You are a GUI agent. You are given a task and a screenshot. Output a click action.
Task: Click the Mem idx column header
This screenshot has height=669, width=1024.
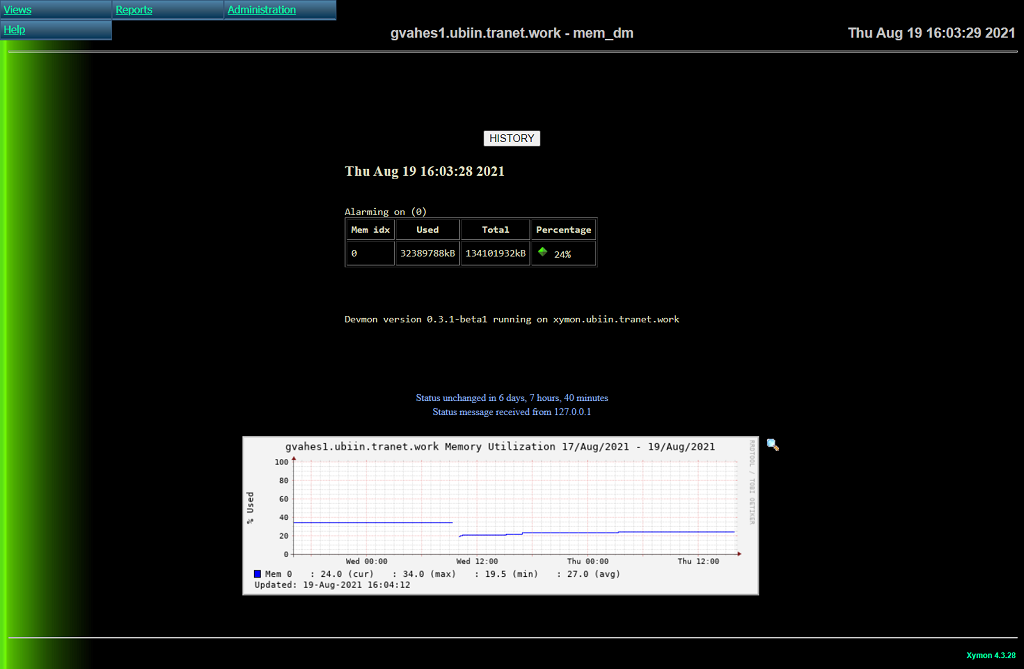(x=370, y=230)
